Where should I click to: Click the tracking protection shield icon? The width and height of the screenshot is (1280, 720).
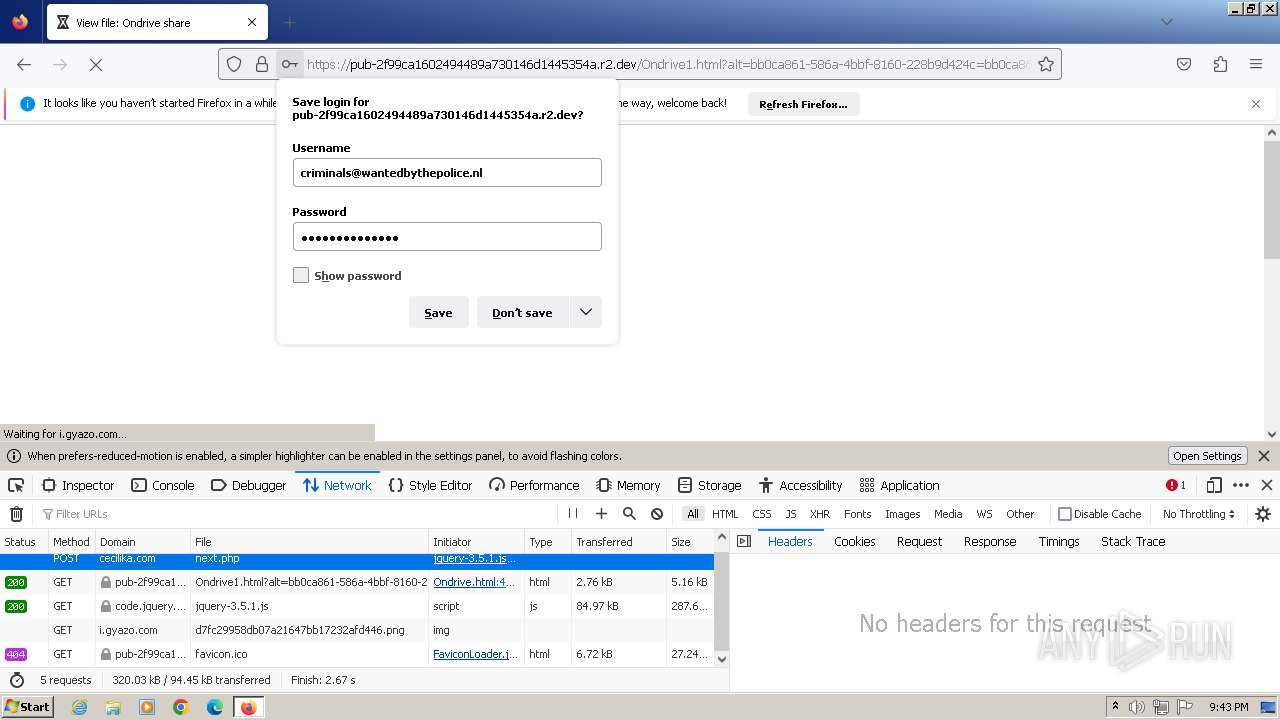click(x=234, y=64)
